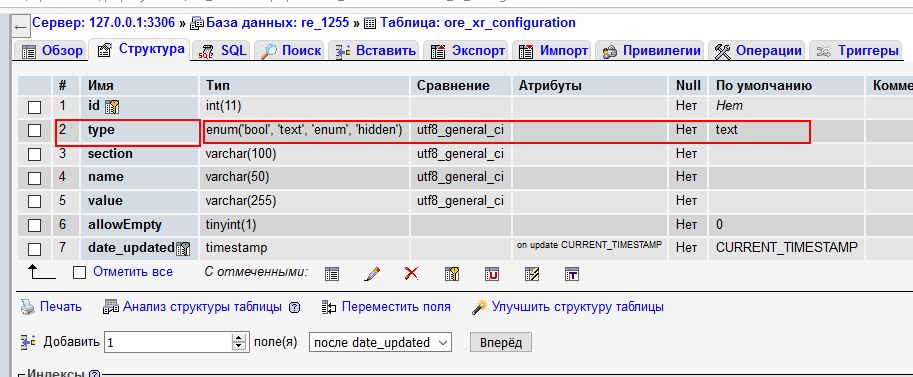Switch to the Экспорт tab

[467, 51]
